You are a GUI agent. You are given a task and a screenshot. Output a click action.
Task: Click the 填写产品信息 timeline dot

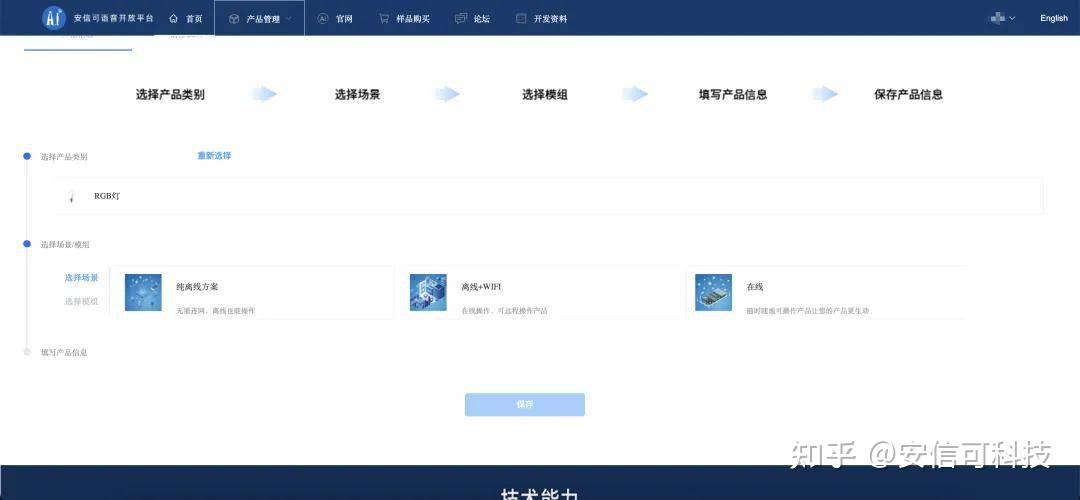[27, 352]
